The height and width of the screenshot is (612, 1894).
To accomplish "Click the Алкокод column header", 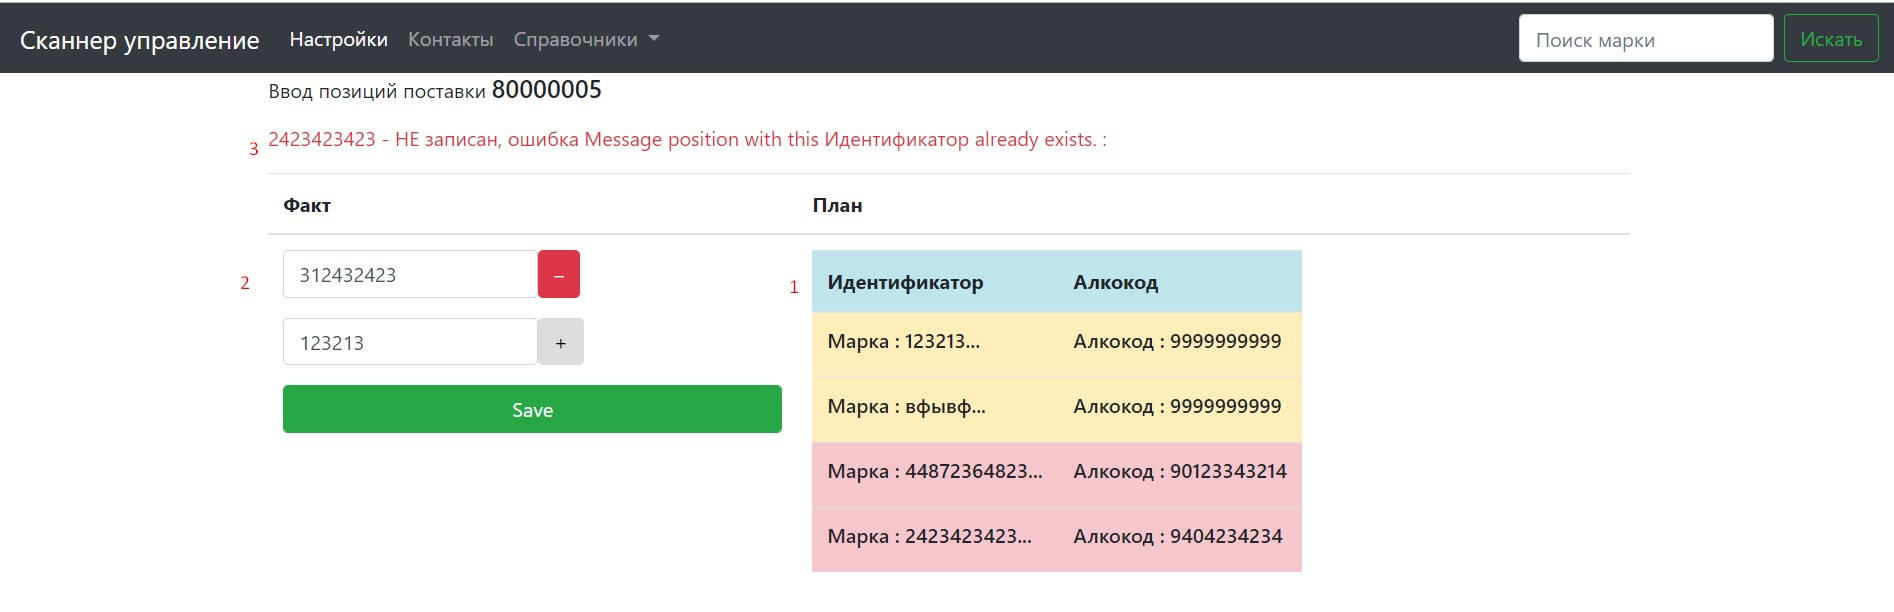I will coord(1115,283).
